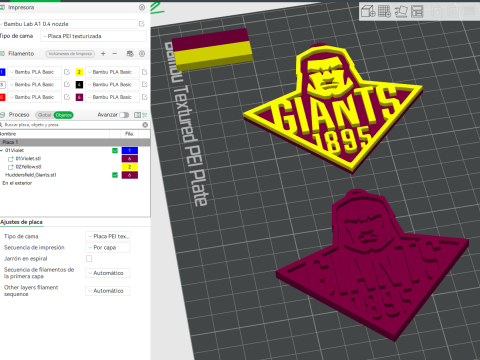
Task: Enable the Jarrón en espiral checkbox
Action: click(89, 258)
